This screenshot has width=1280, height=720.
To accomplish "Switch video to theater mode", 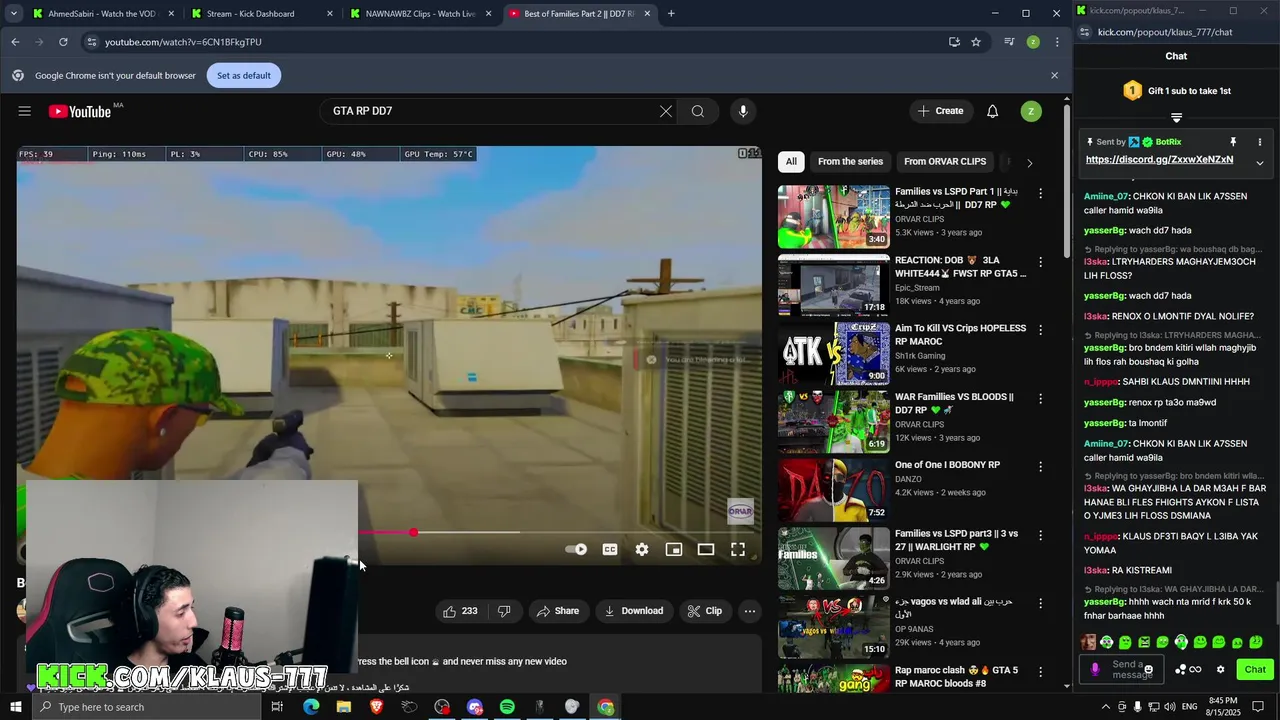I will point(706,549).
